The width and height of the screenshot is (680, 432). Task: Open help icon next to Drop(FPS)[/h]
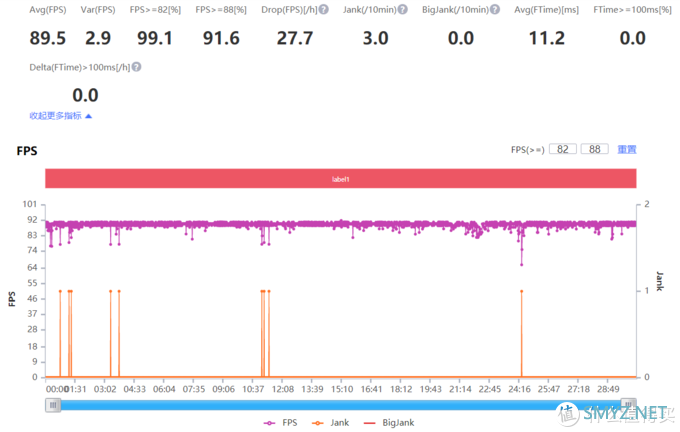(324, 10)
